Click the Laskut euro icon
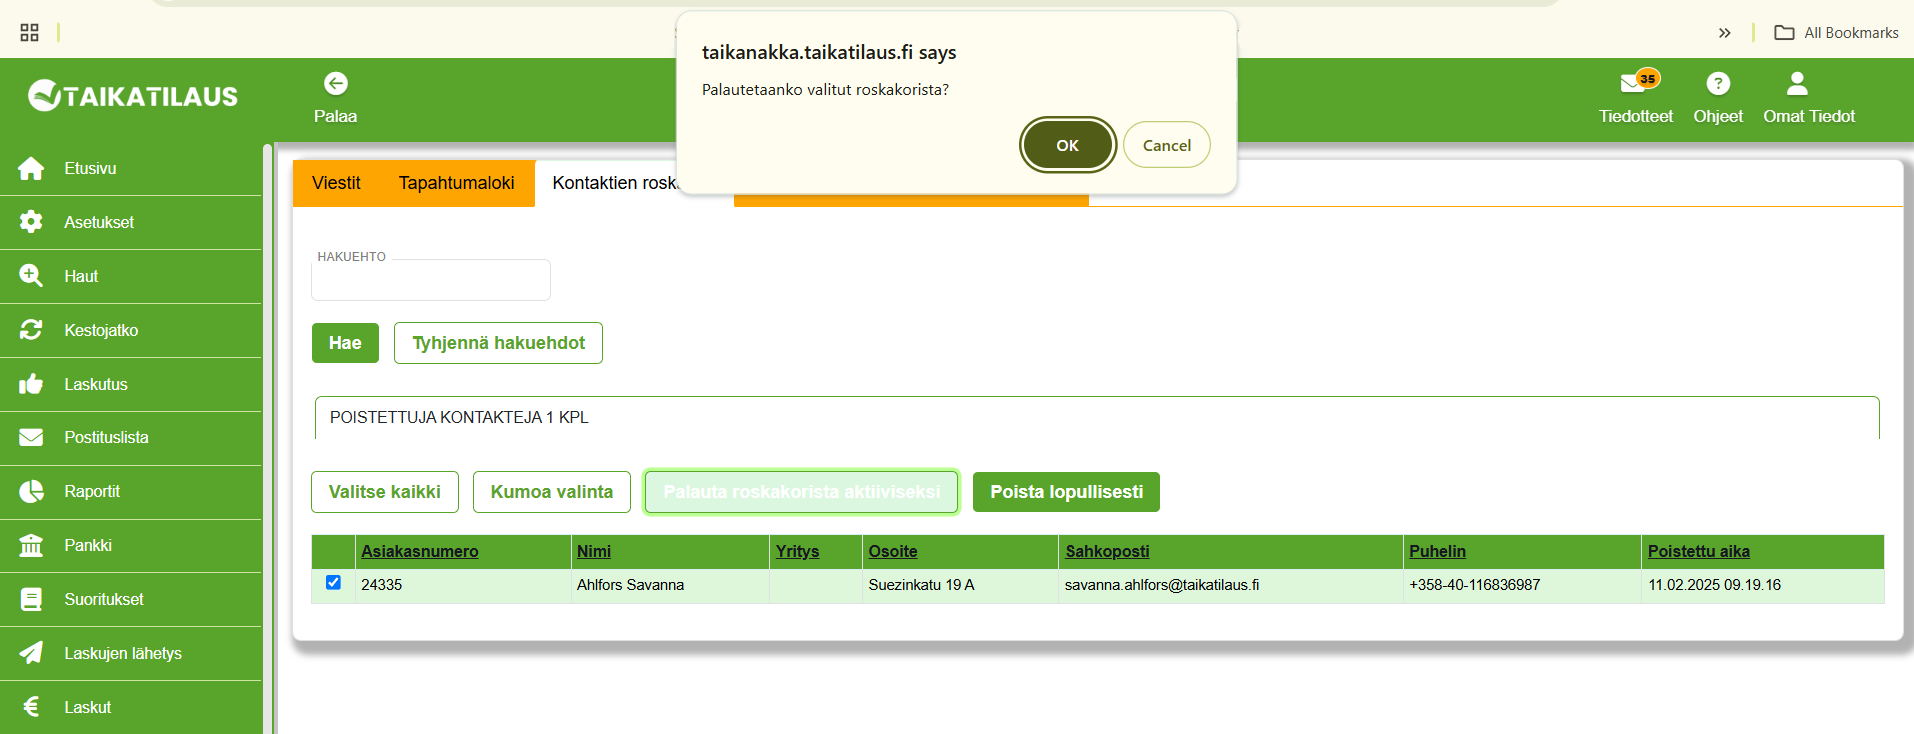This screenshot has width=1914, height=734. point(31,707)
